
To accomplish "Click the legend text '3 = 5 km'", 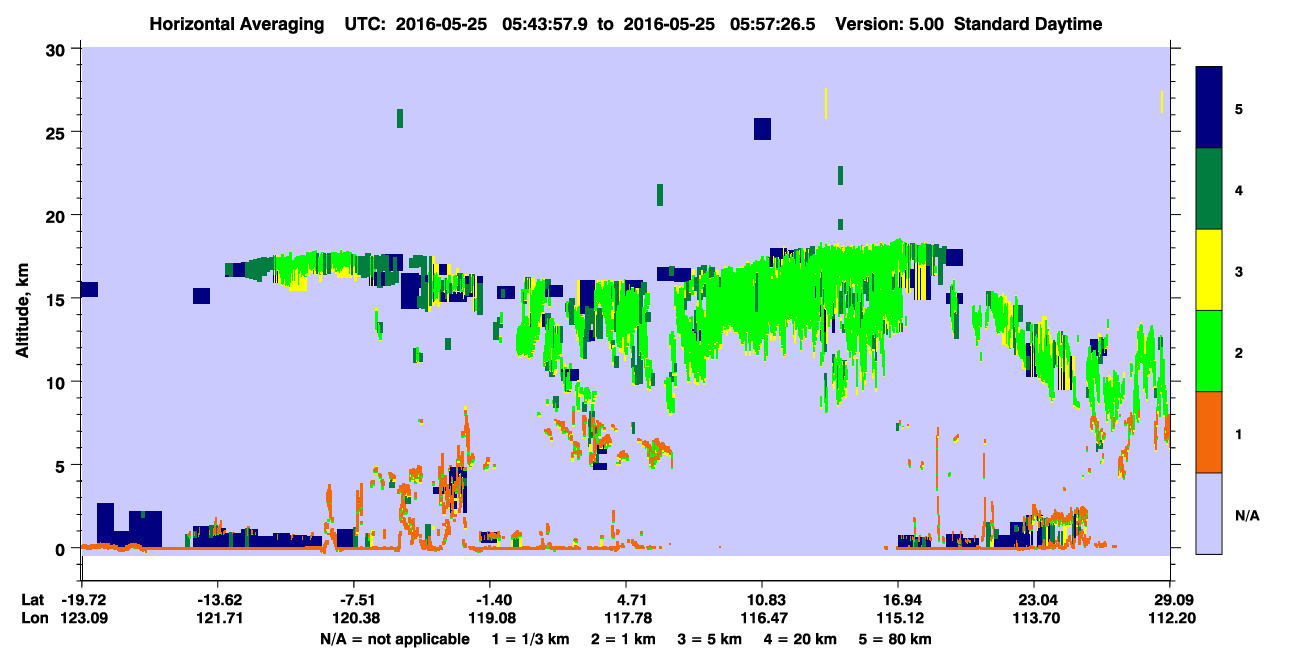I will click(x=711, y=639).
